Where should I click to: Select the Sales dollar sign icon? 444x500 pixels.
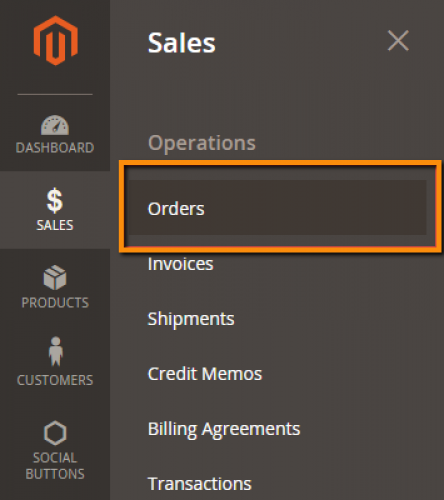pos(55,201)
